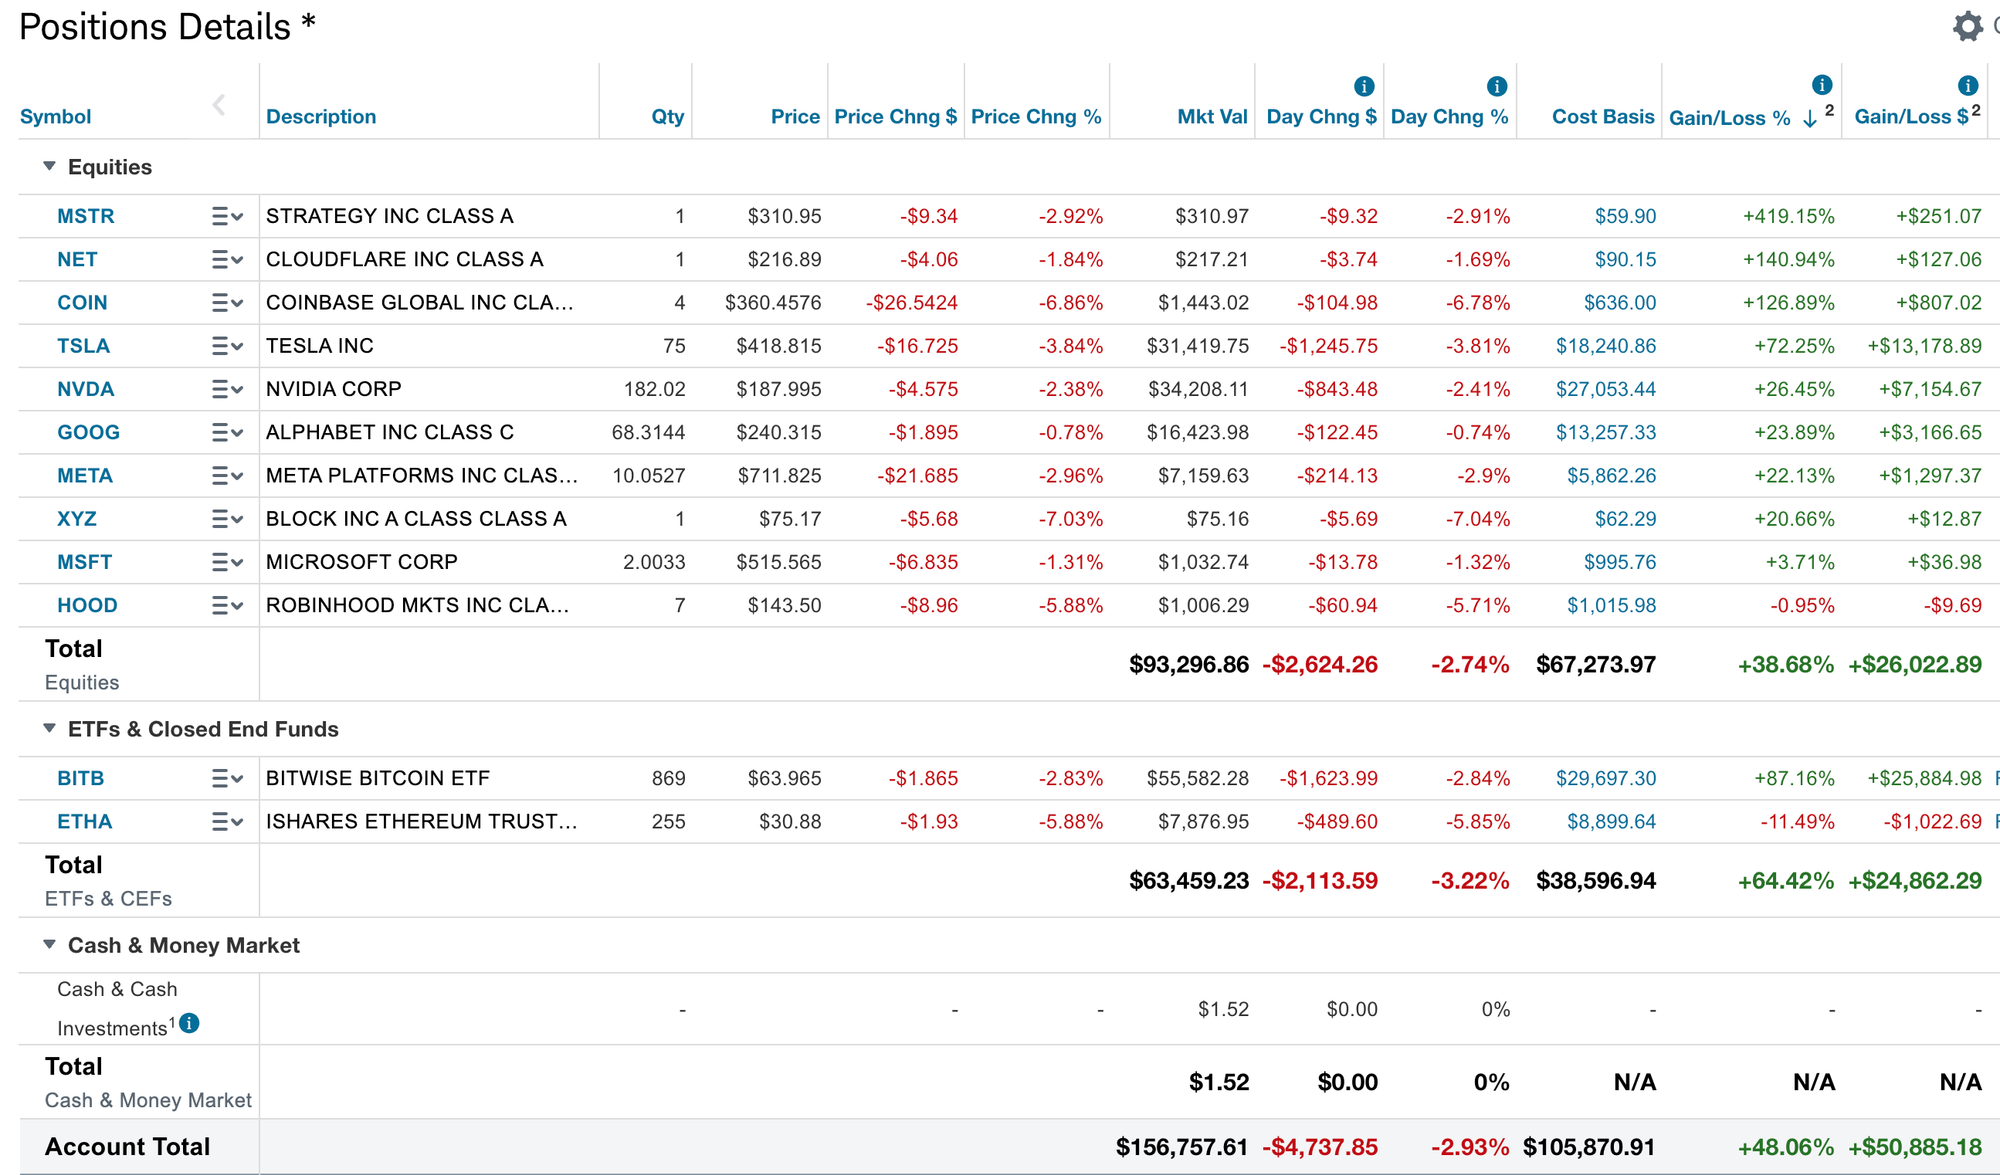Click info icon above Day Chng %

(1496, 86)
